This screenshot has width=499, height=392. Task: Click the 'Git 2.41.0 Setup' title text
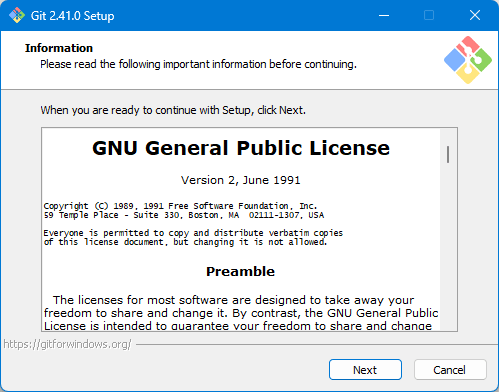click(x=72, y=16)
